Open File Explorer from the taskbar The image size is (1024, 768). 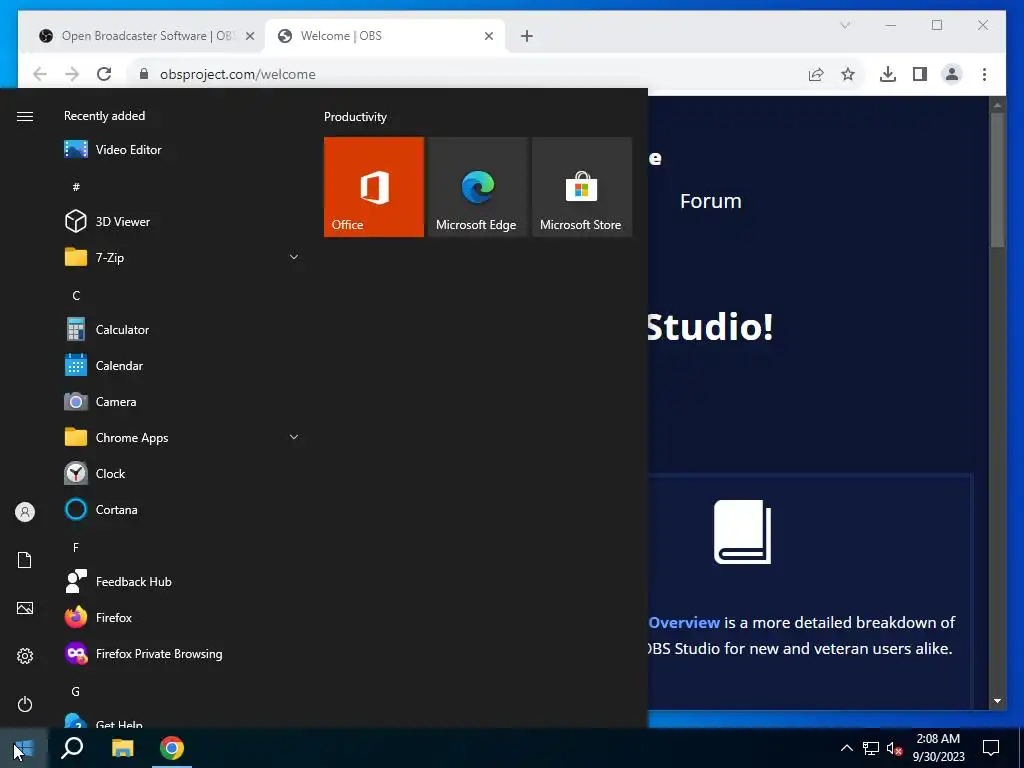pos(122,748)
